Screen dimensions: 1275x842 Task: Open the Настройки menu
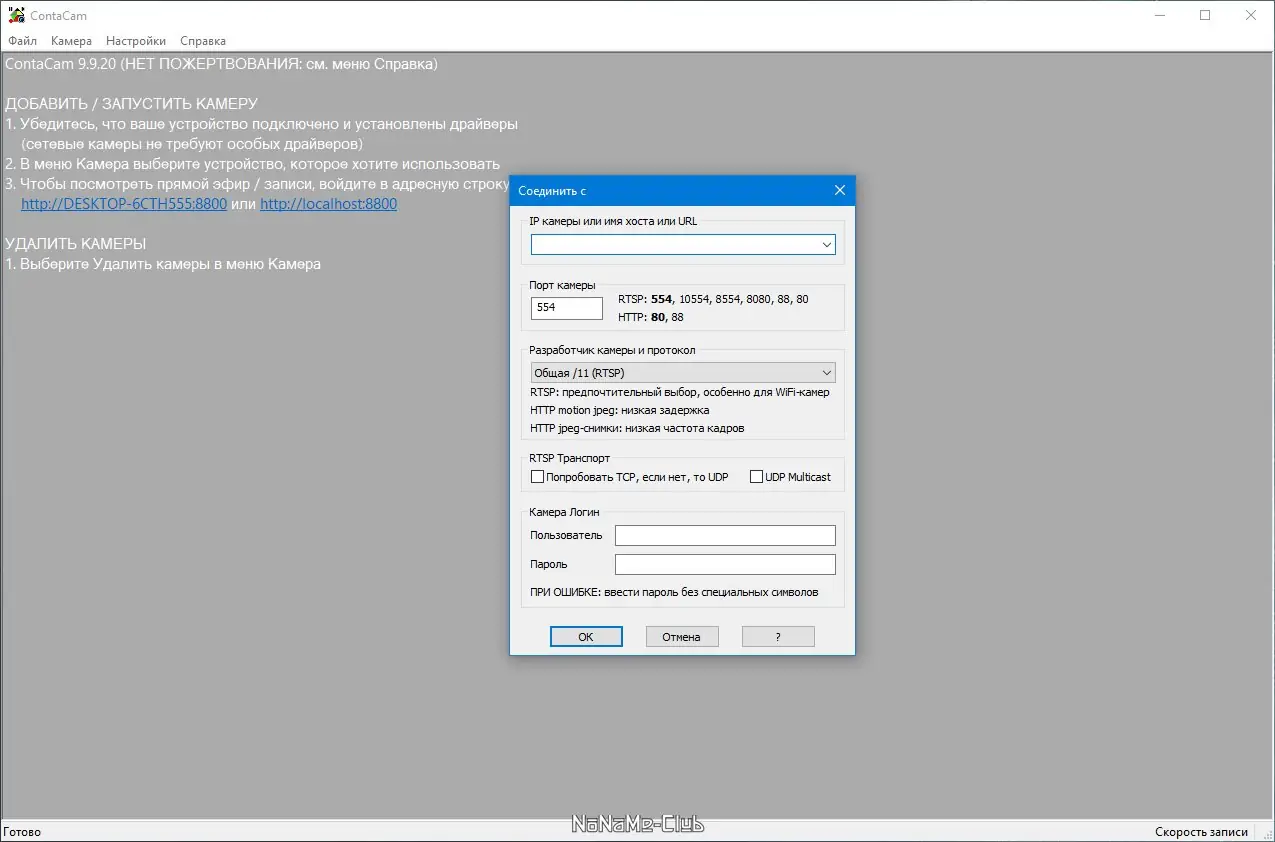tap(136, 41)
